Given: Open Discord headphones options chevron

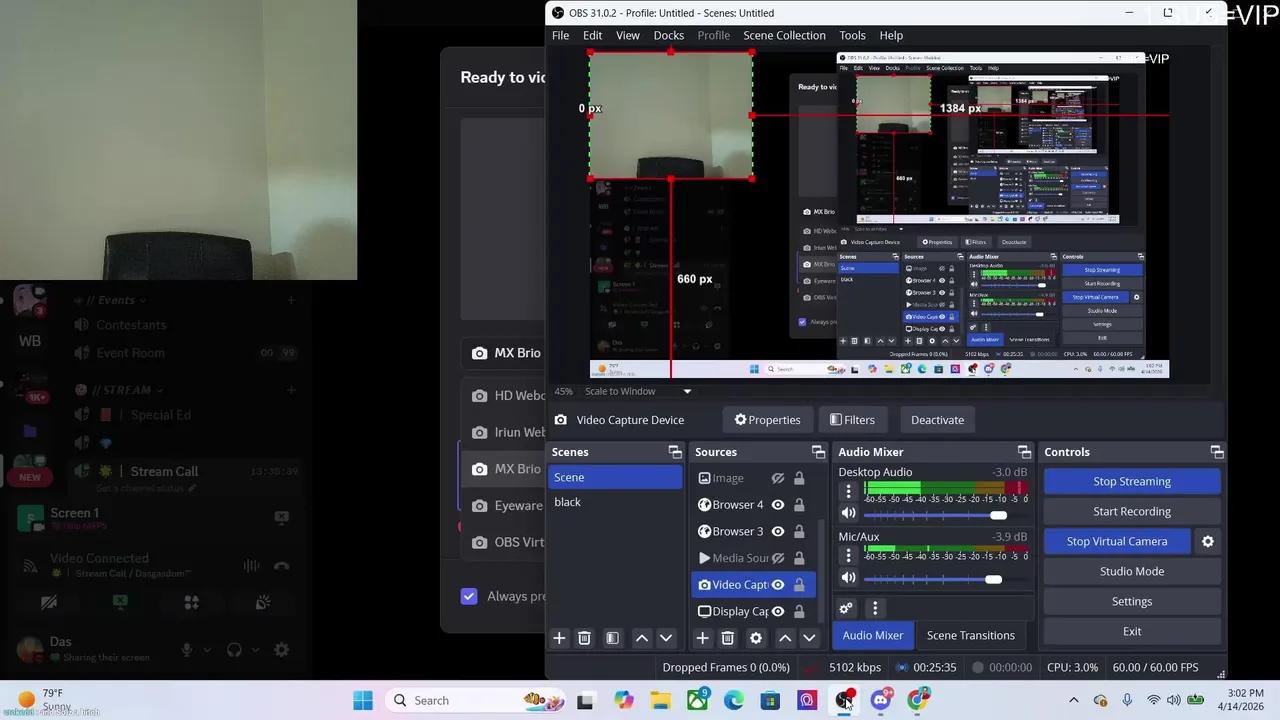Looking at the screenshot, I should pyautogui.click(x=255, y=649).
